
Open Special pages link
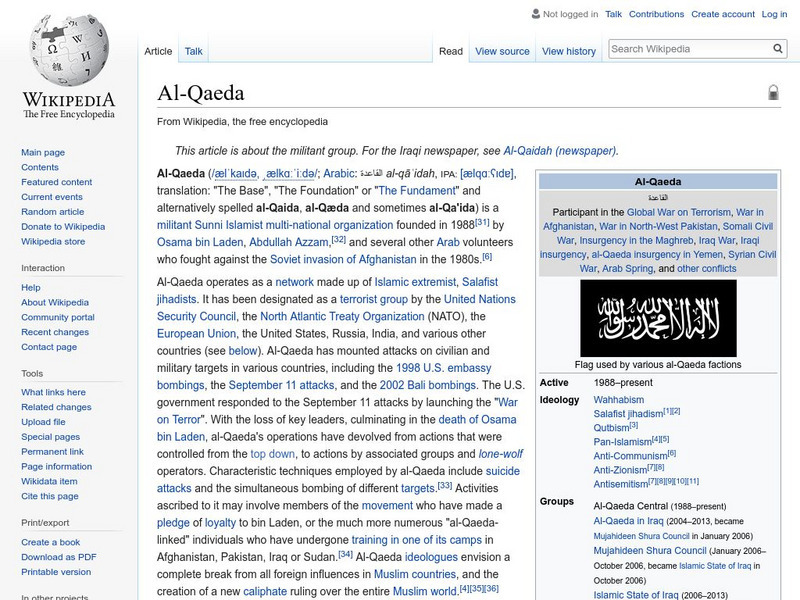point(51,436)
